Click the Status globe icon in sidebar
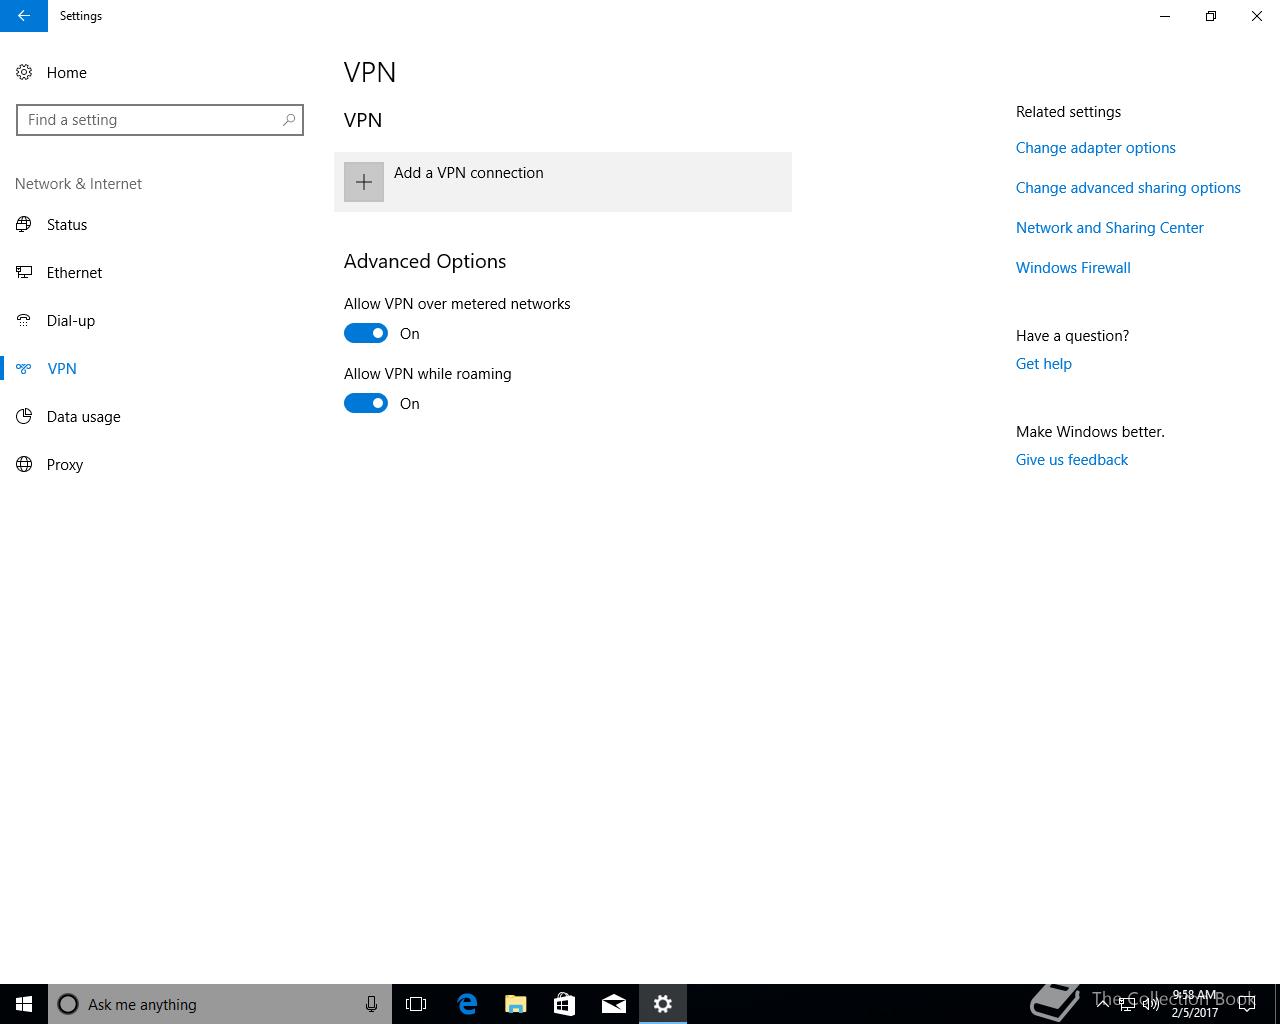This screenshot has height=1024, width=1280. [x=24, y=224]
